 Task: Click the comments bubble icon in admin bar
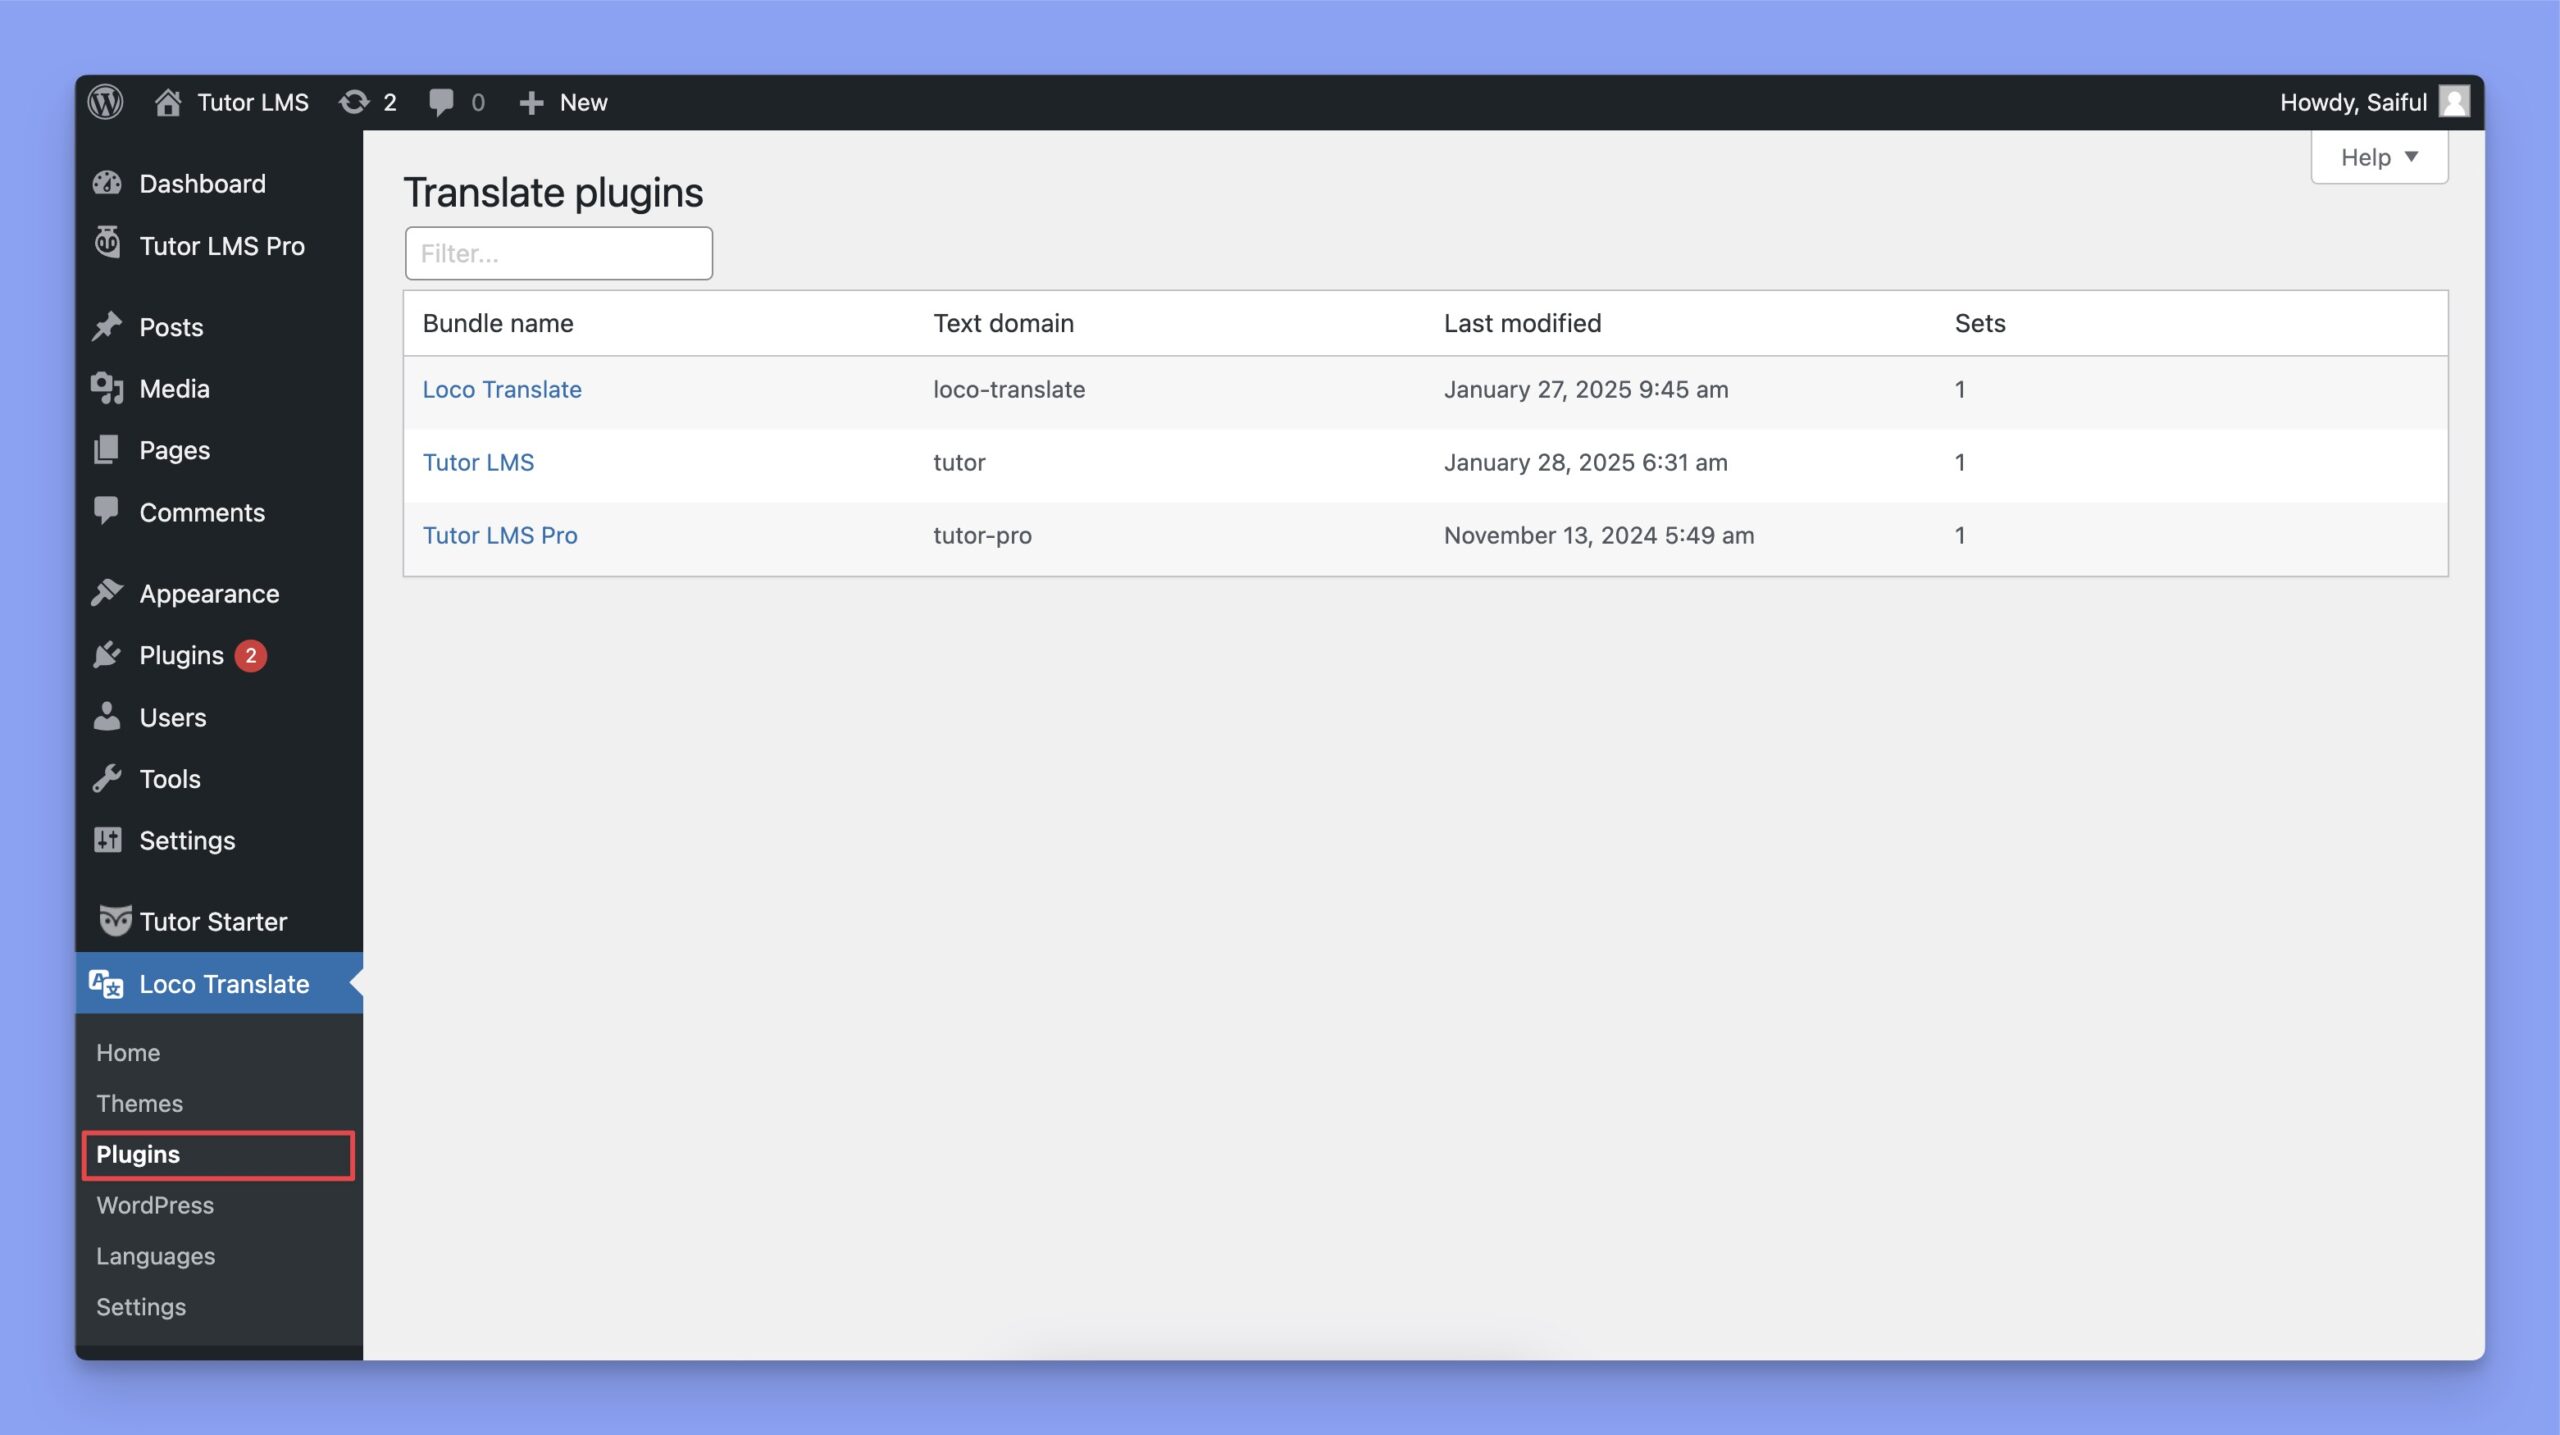pyautogui.click(x=441, y=102)
